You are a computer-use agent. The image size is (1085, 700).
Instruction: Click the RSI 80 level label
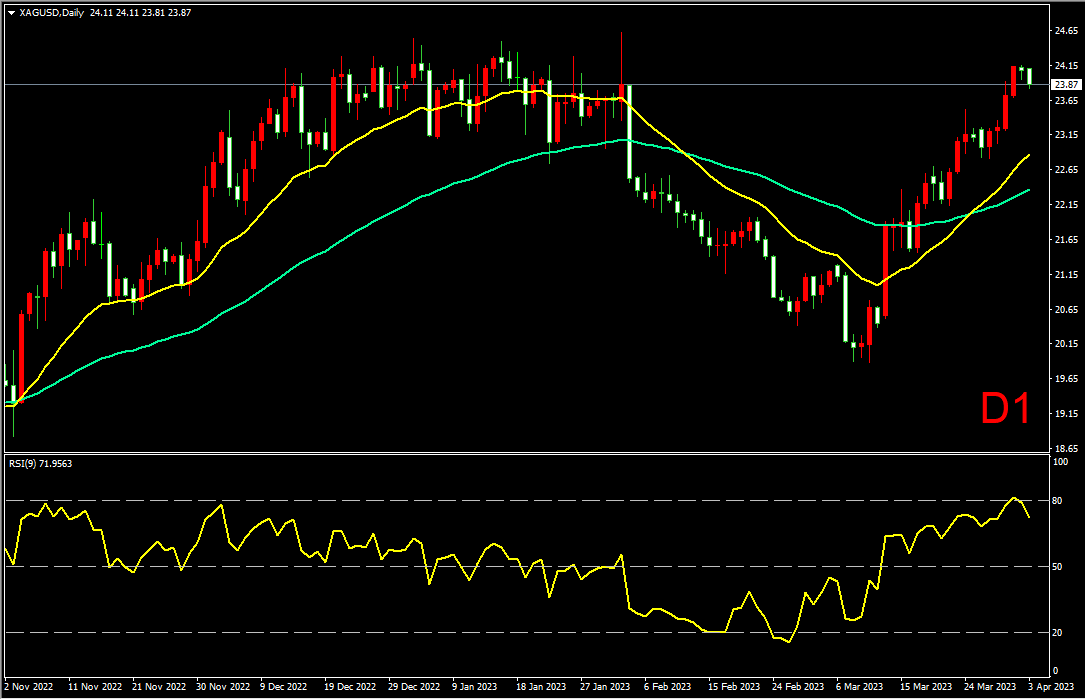click(1057, 500)
